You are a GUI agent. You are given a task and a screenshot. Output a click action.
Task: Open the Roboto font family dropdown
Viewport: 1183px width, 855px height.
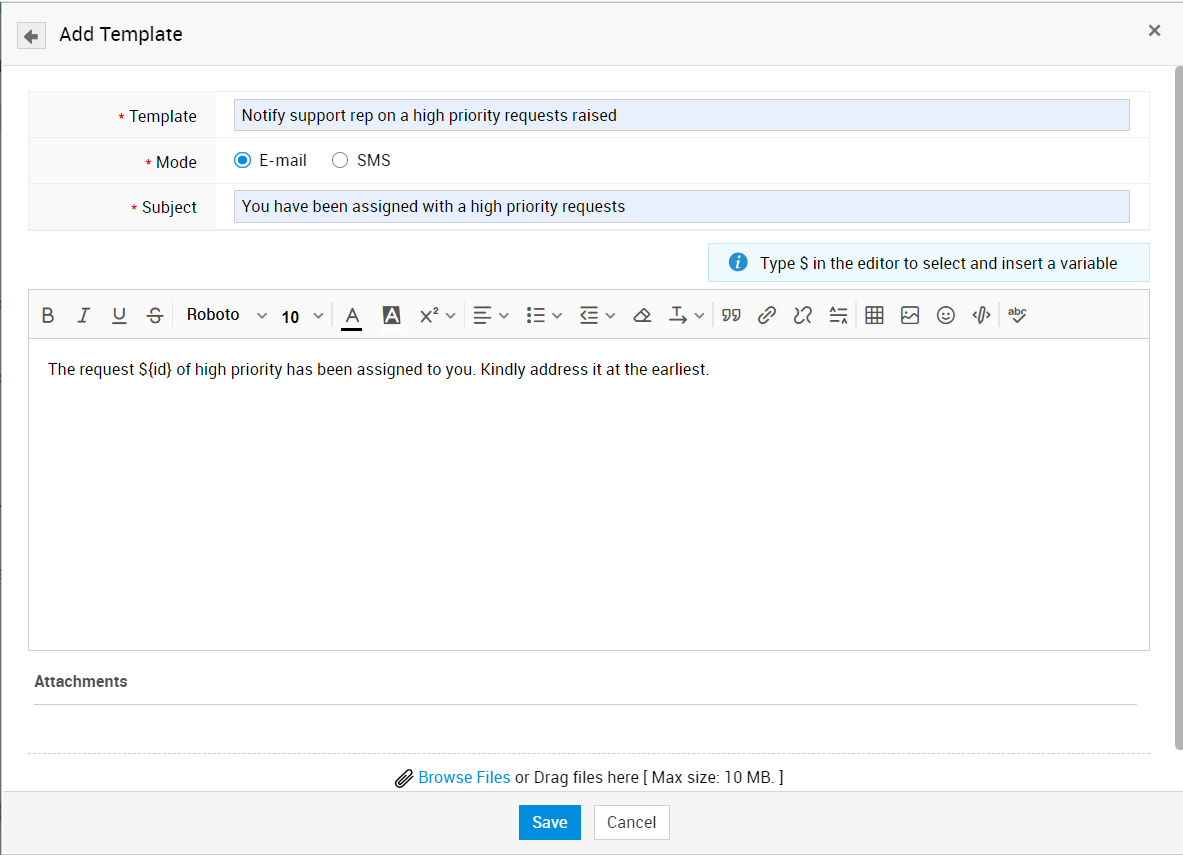(x=227, y=315)
